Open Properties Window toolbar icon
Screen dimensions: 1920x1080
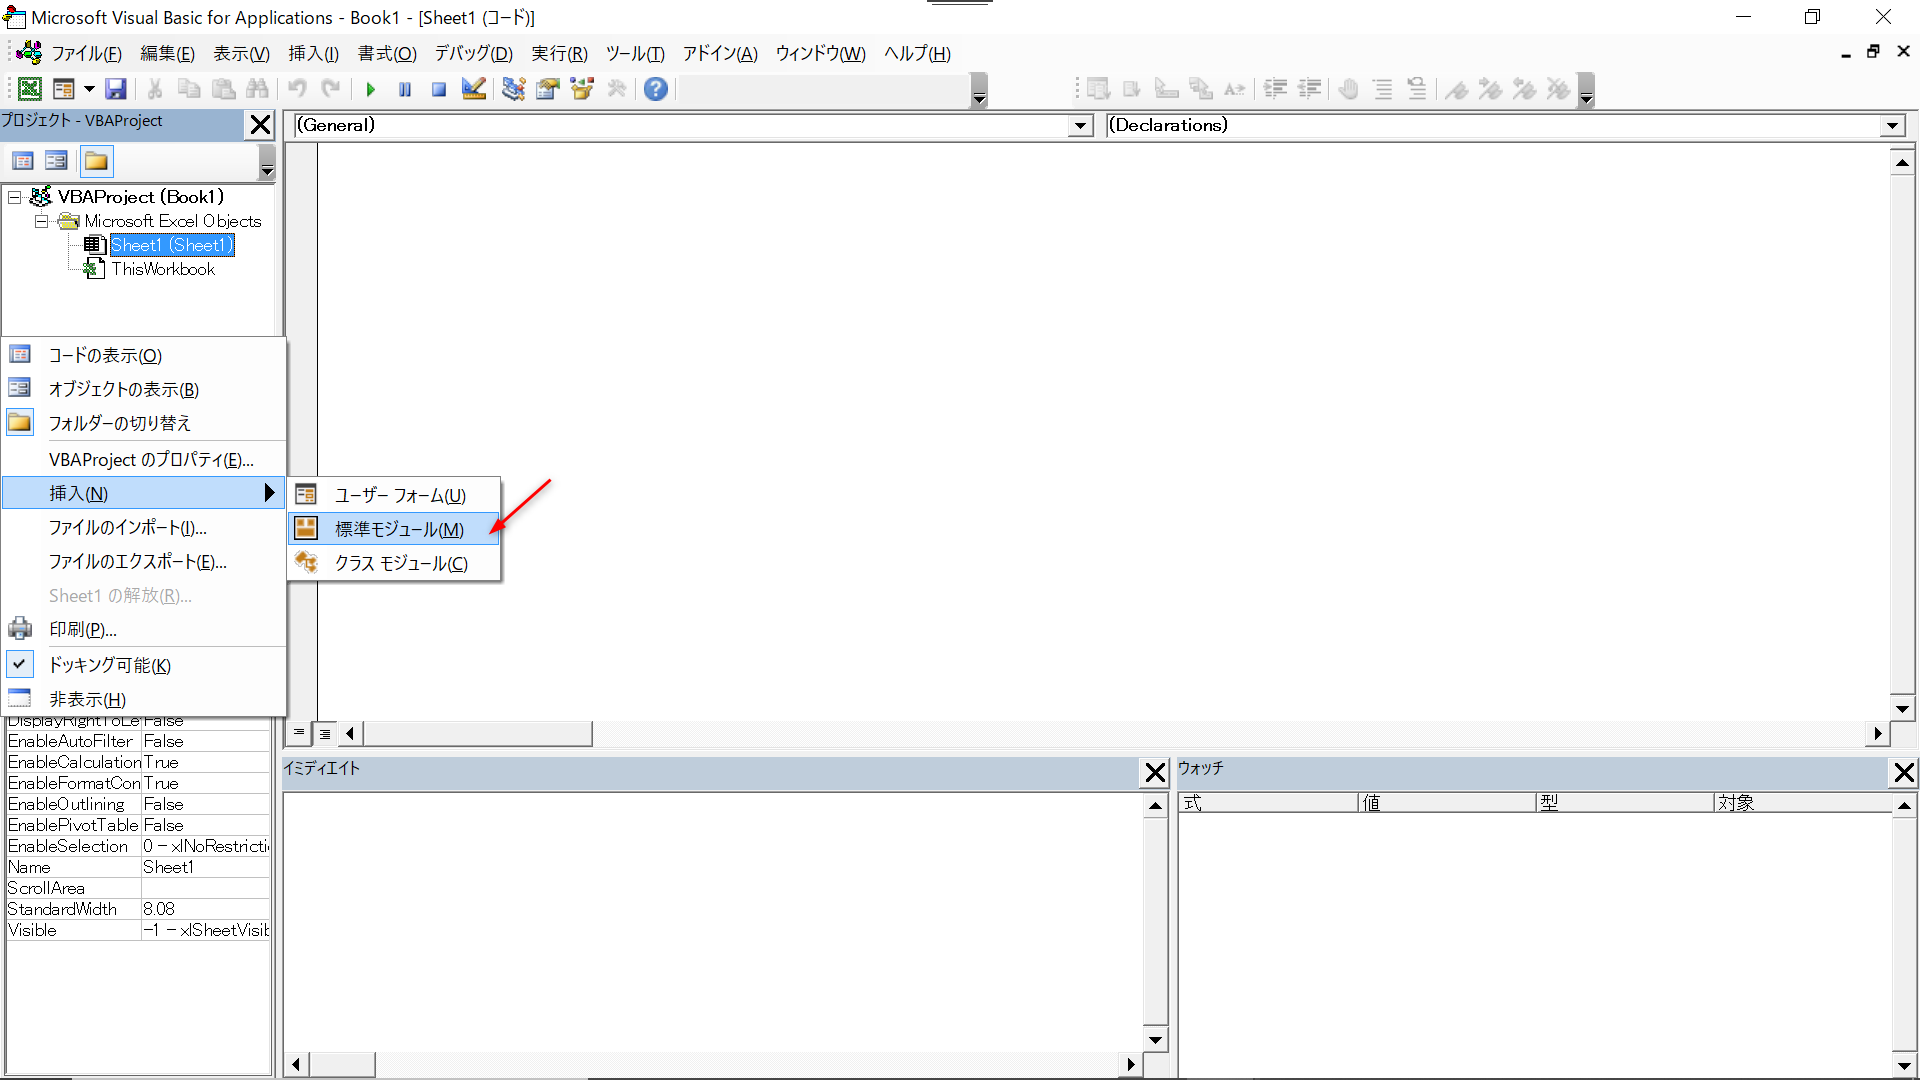[x=547, y=89]
